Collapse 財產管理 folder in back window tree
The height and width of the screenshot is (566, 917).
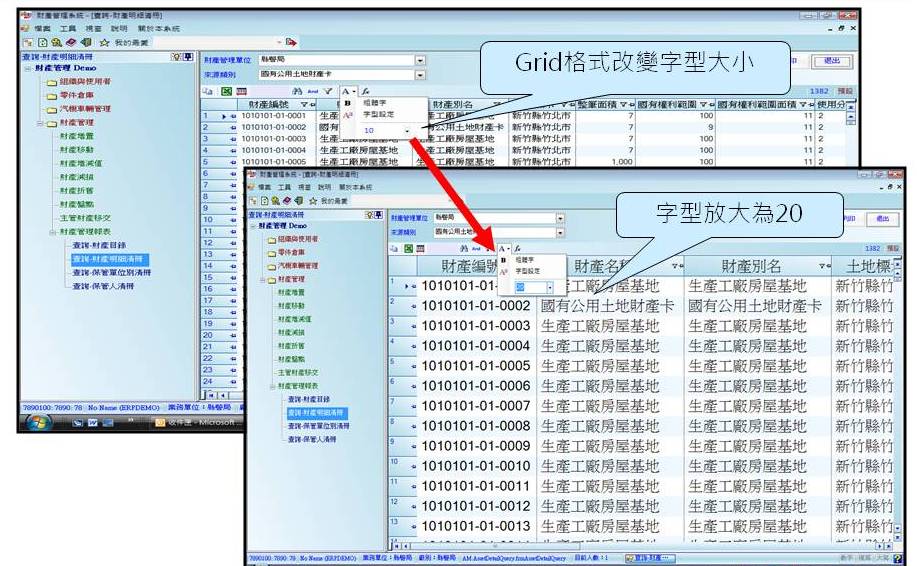point(39,123)
